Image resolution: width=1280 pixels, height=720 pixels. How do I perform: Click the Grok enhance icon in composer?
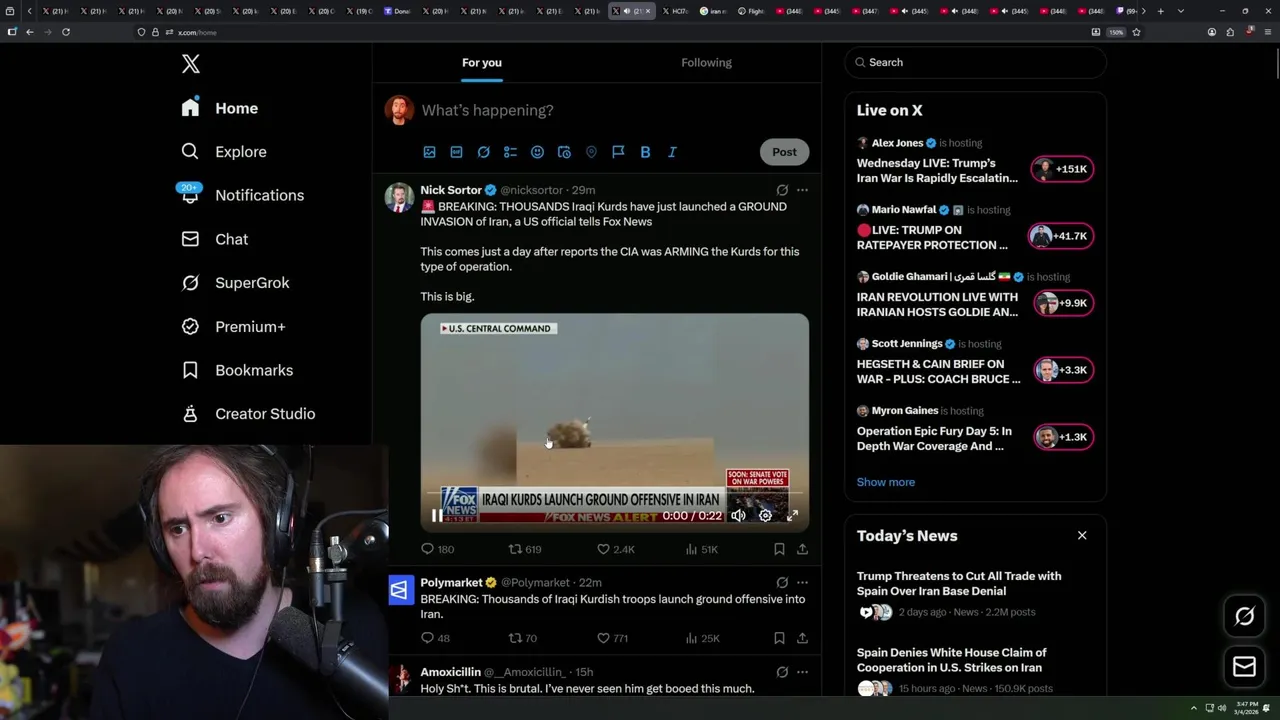point(483,152)
